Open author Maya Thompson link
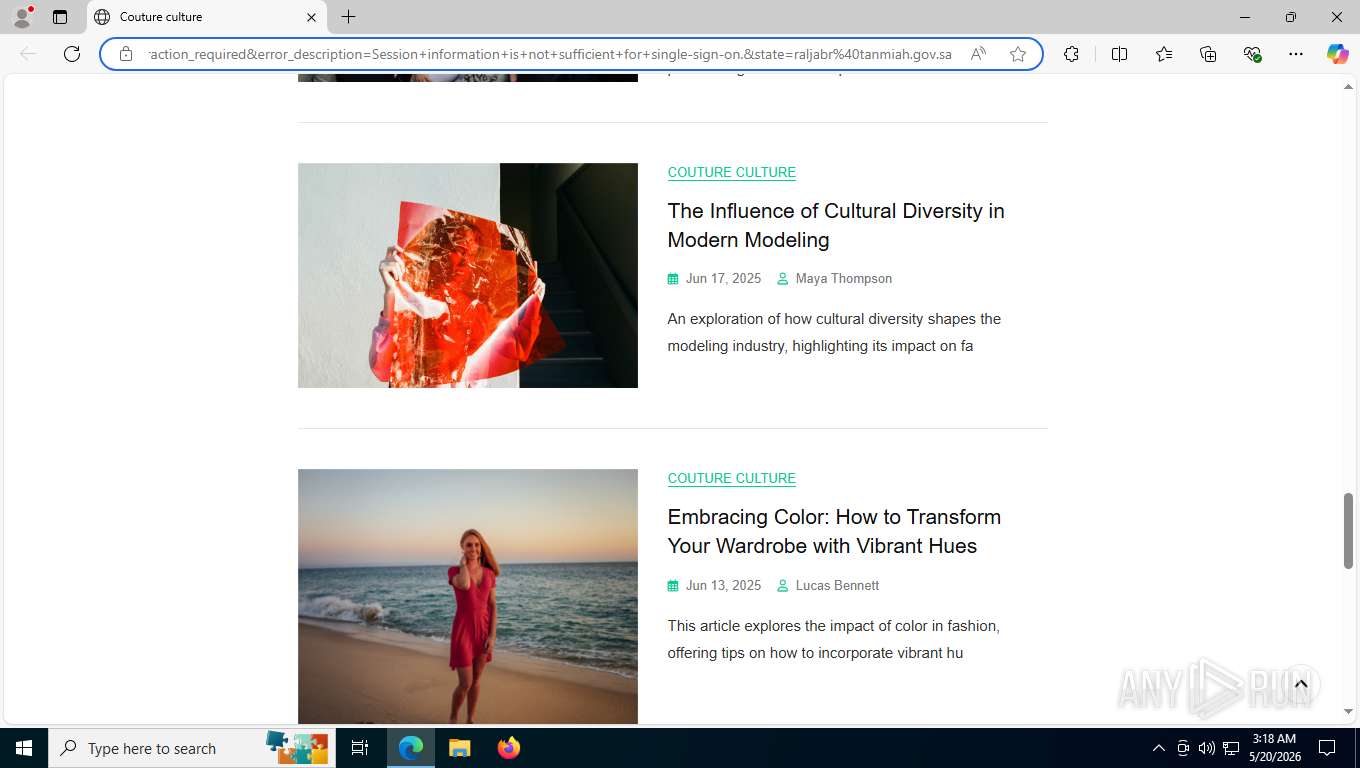1360x768 pixels. point(844,279)
